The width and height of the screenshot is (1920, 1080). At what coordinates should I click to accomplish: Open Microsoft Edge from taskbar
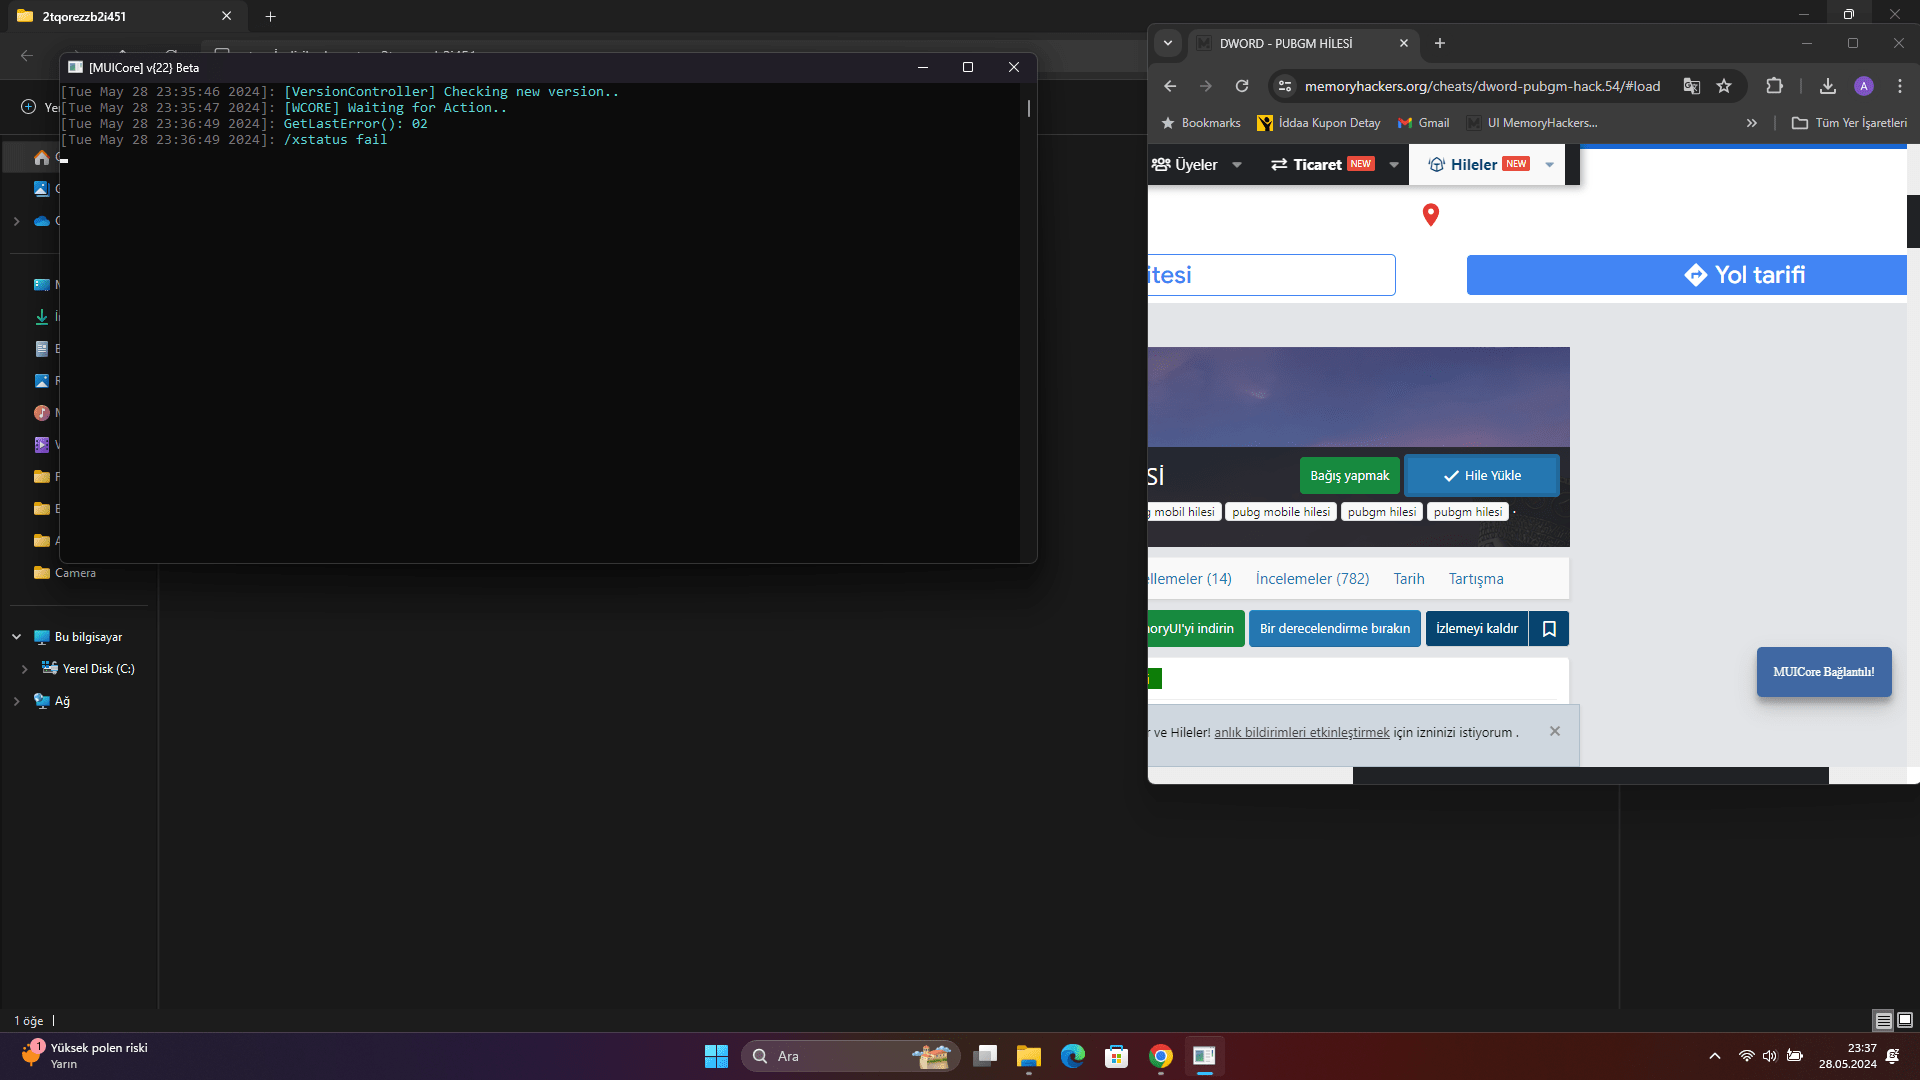coord(1073,1056)
